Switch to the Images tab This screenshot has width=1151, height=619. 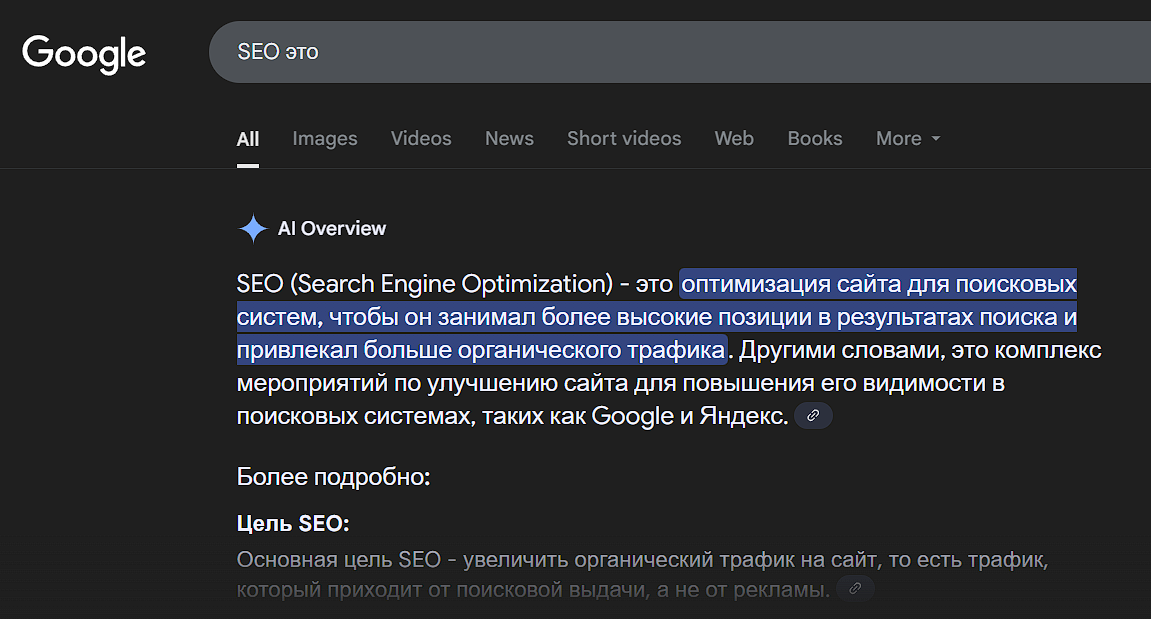(324, 139)
